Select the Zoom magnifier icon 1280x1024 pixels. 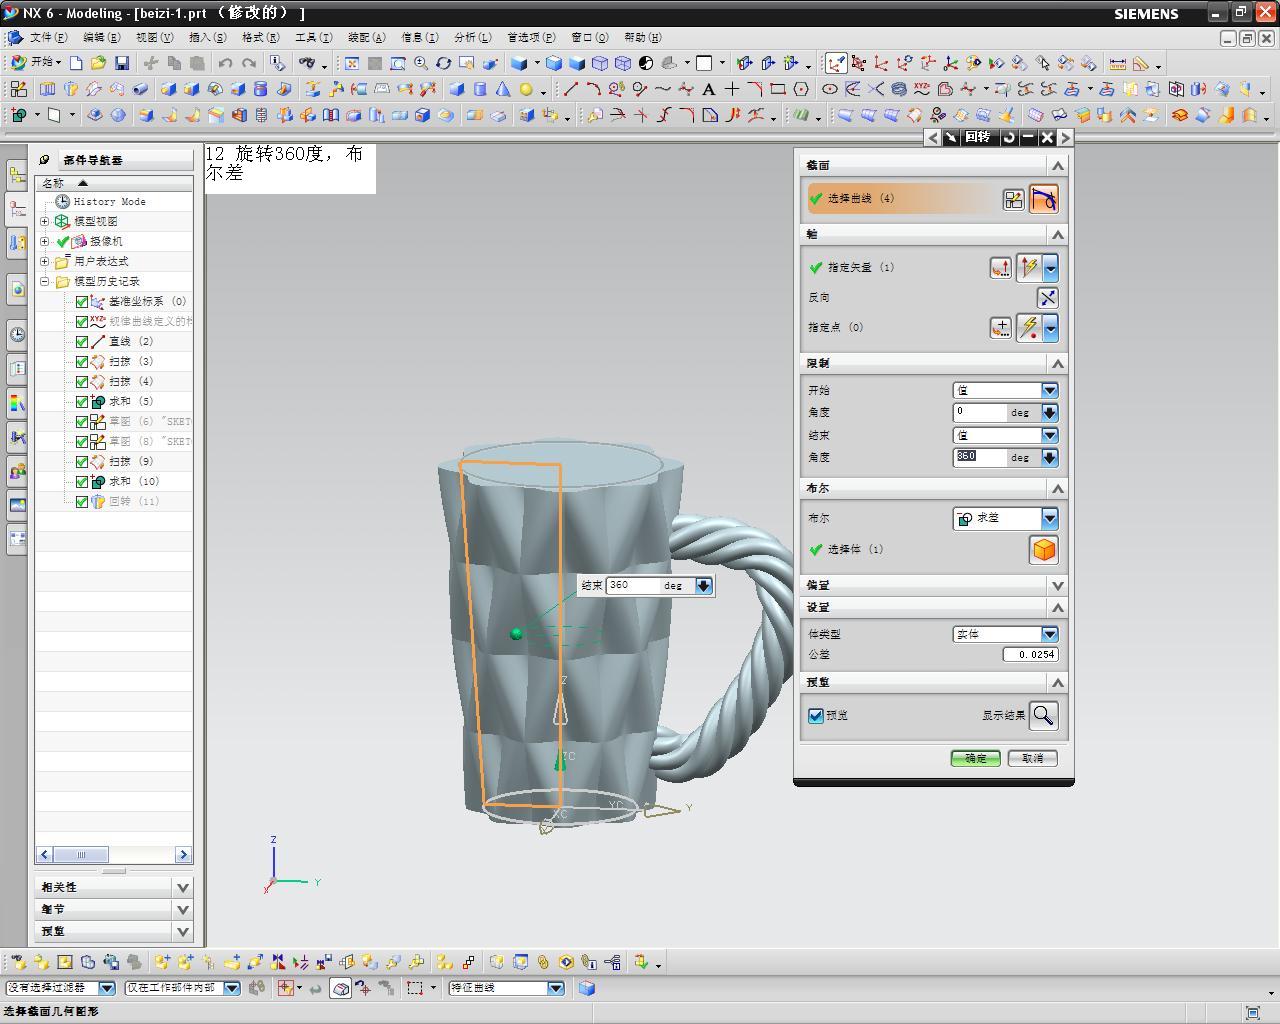(x=421, y=63)
